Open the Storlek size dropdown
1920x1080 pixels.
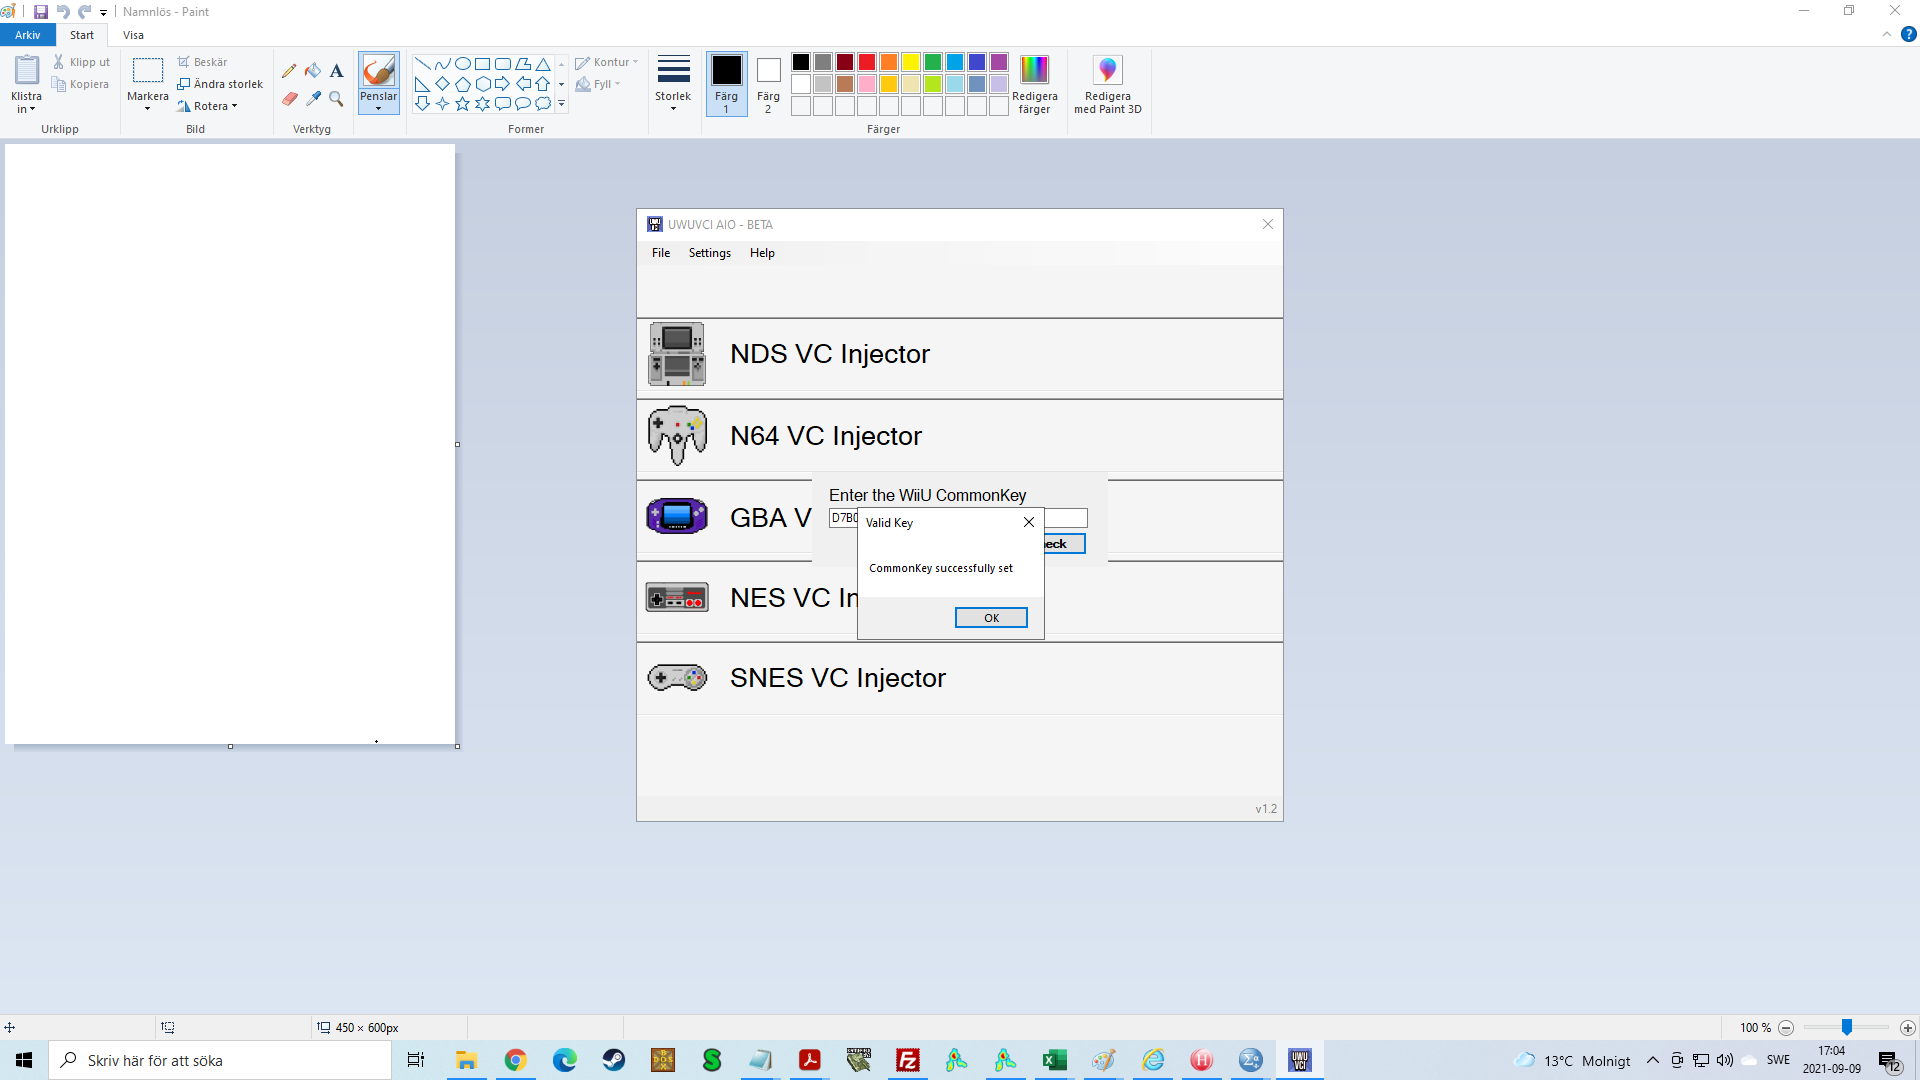pos(673,84)
